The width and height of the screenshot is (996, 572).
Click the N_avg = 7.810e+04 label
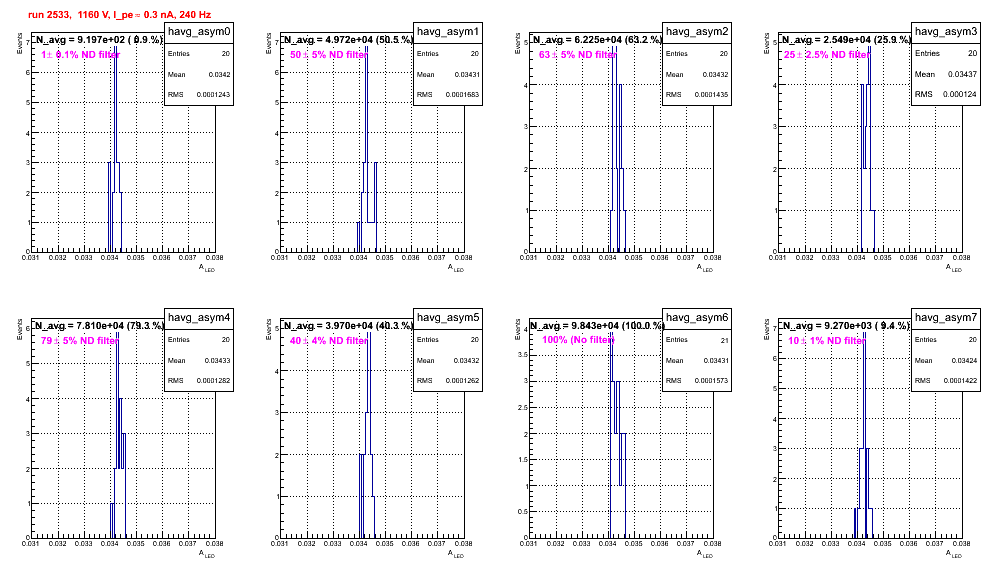pyautogui.click(x=99, y=326)
